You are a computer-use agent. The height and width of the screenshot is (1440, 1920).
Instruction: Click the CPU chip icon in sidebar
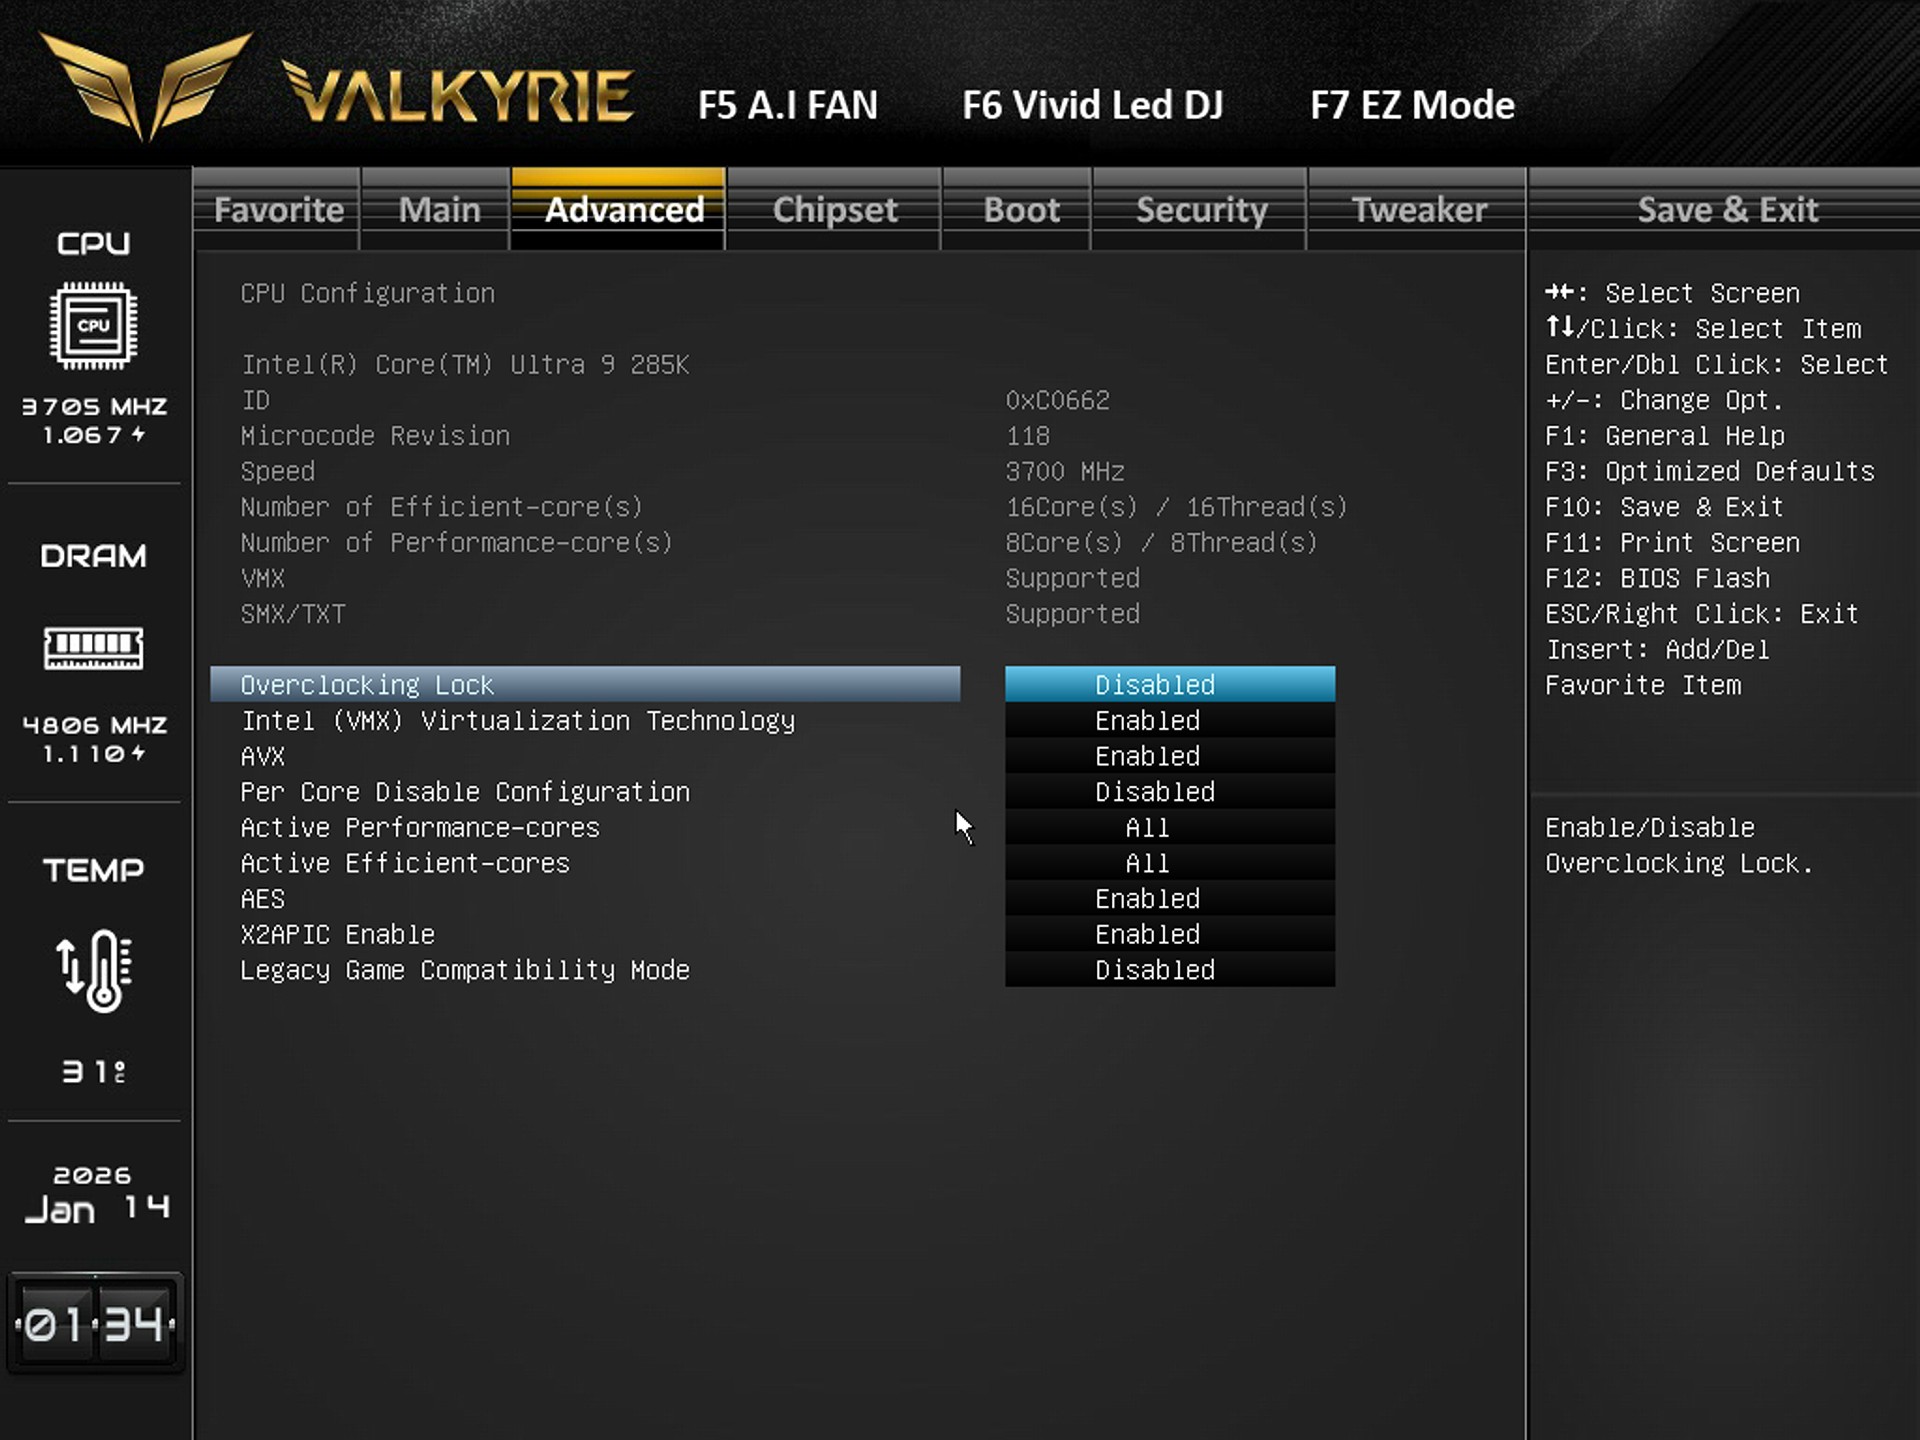93,326
